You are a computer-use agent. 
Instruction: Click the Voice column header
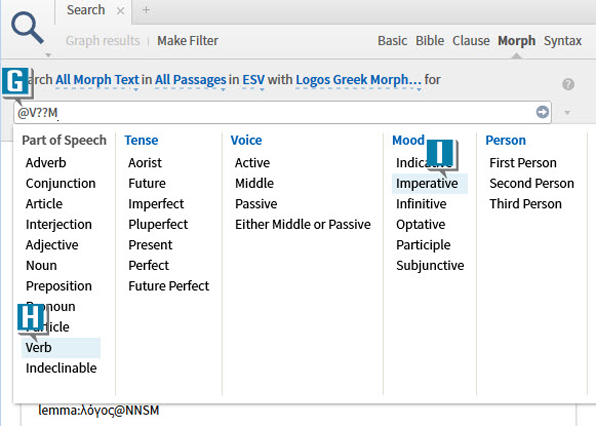click(x=246, y=140)
